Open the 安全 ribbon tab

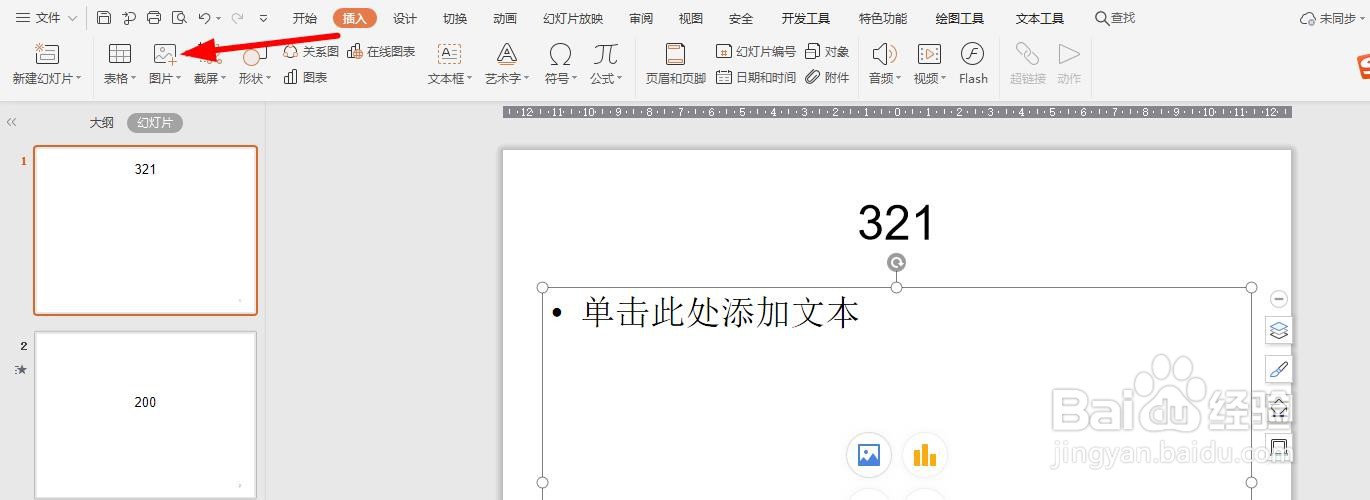click(741, 18)
